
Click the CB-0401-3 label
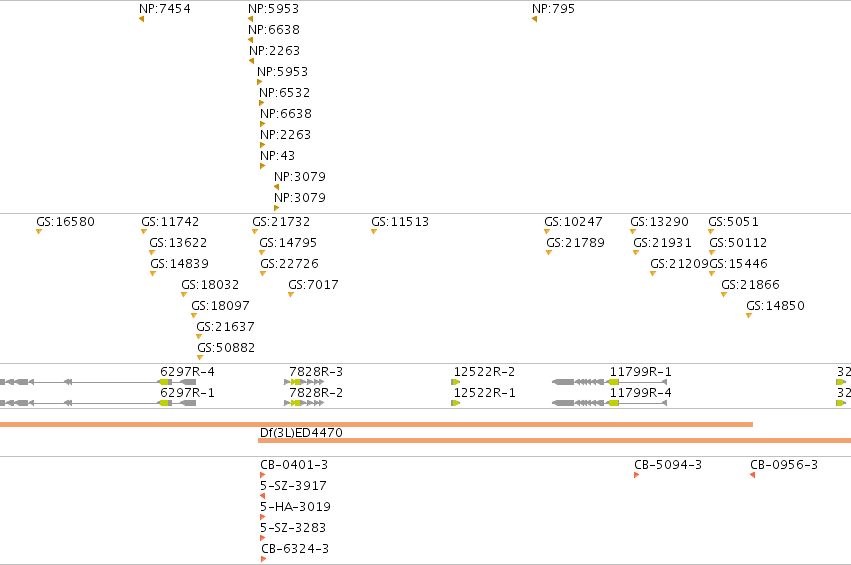(x=294, y=465)
